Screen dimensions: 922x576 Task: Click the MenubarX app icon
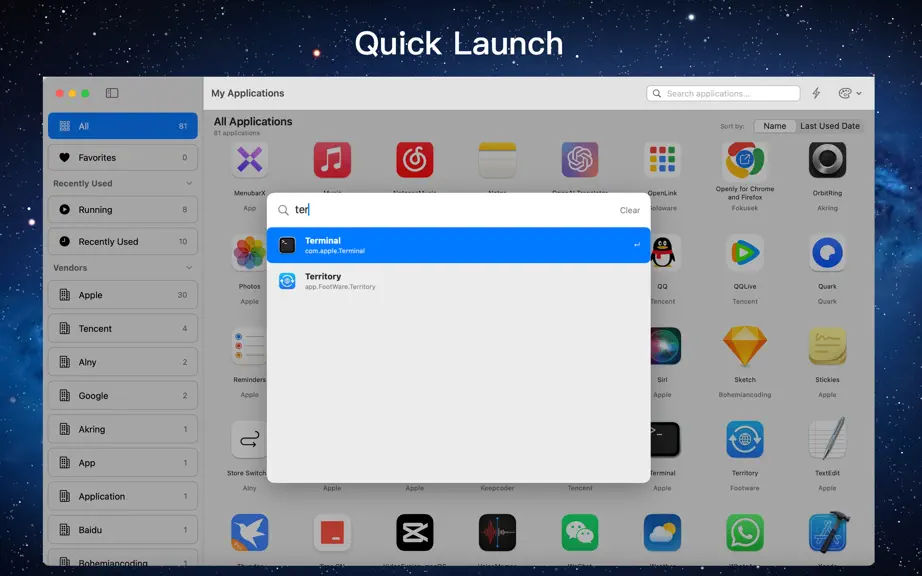(249, 159)
